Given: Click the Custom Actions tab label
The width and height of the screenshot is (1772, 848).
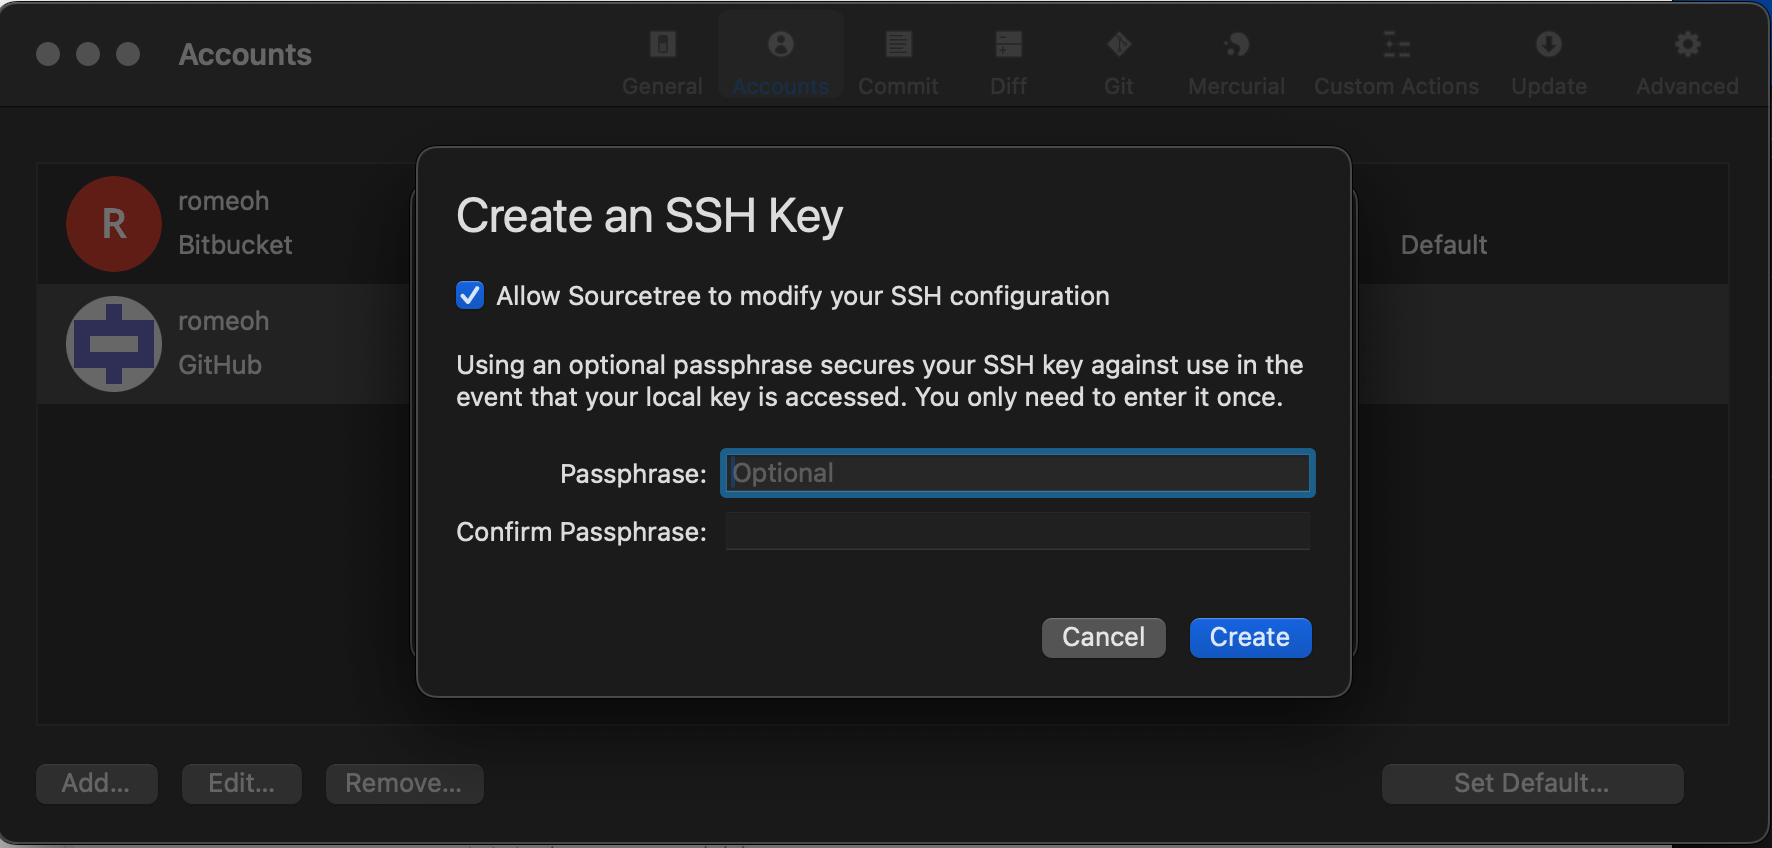Looking at the screenshot, I should click(1396, 87).
